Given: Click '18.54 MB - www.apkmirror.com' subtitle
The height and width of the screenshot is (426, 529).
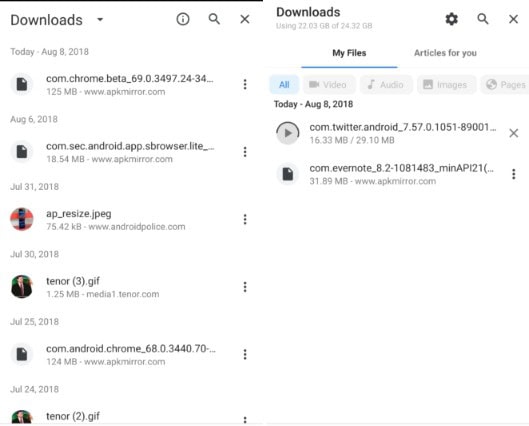Looking at the screenshot, I should point(109,159).
